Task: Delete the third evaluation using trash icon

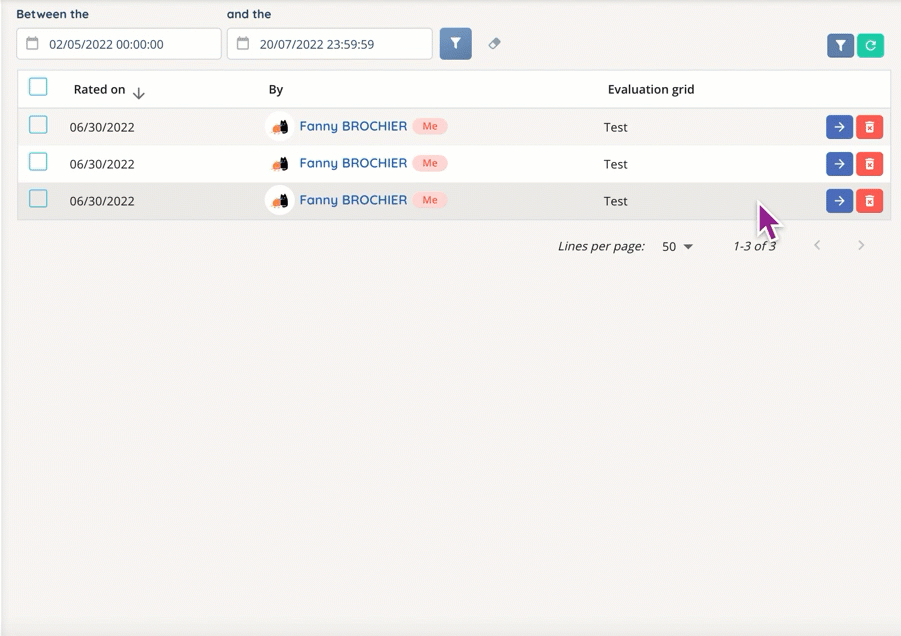Action: [x=869, y=201]
